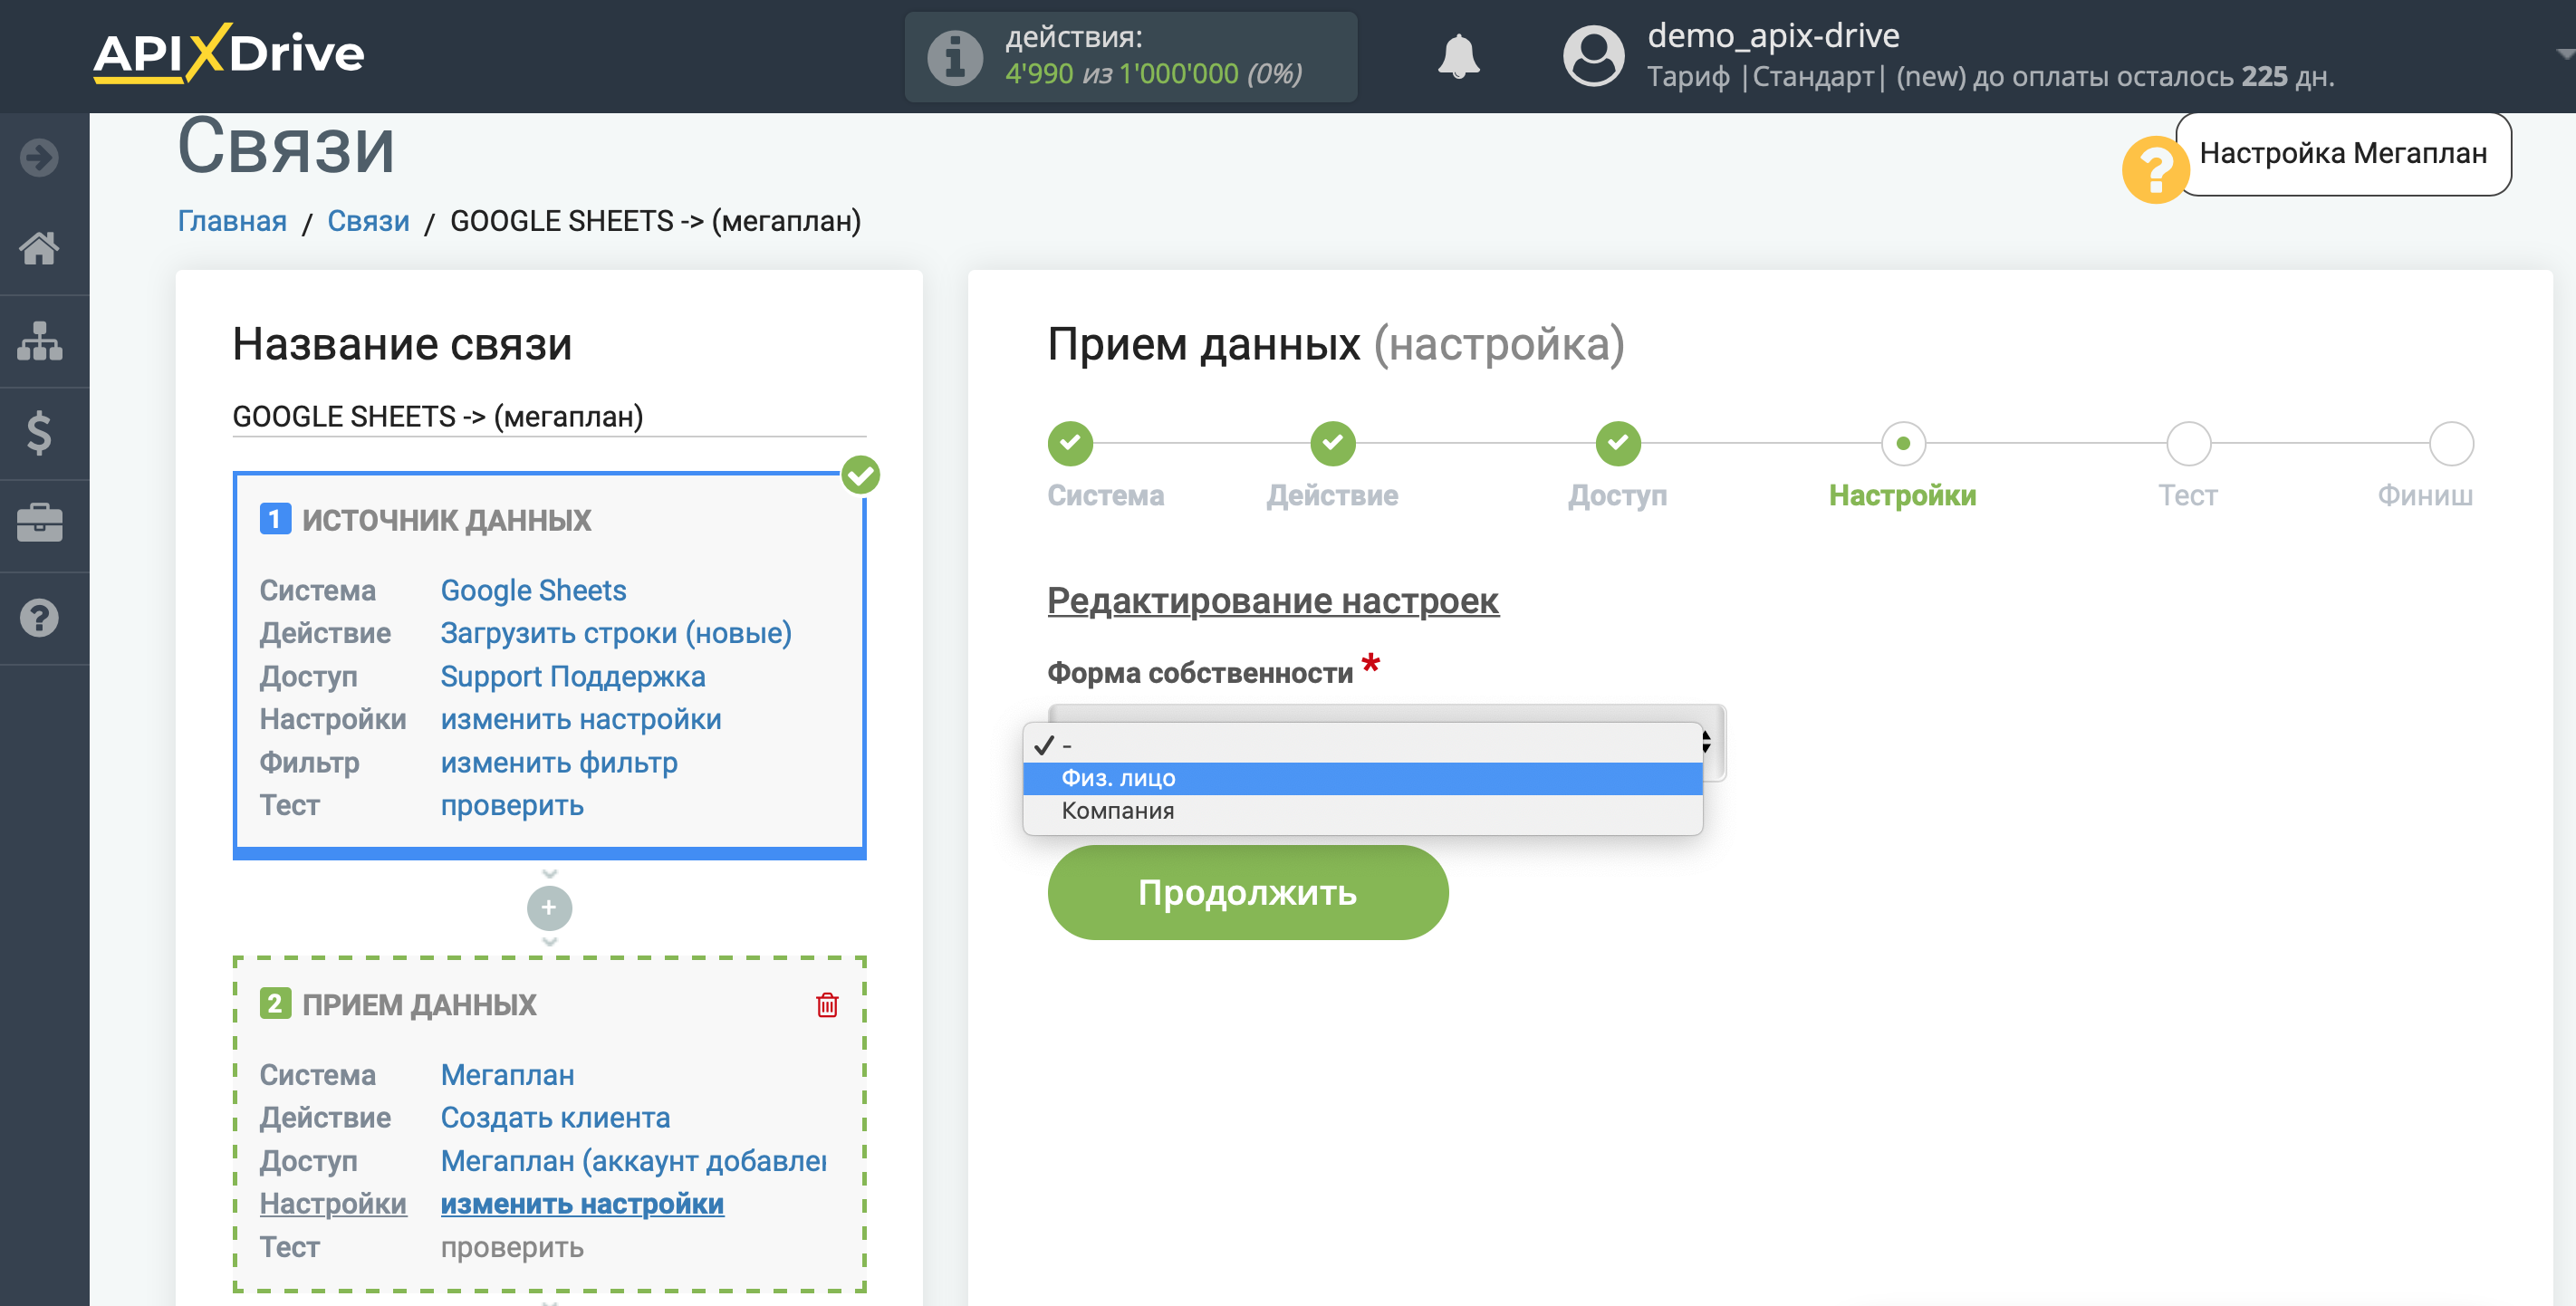Delete data receiver with red trash icon

pos(827,1004)
